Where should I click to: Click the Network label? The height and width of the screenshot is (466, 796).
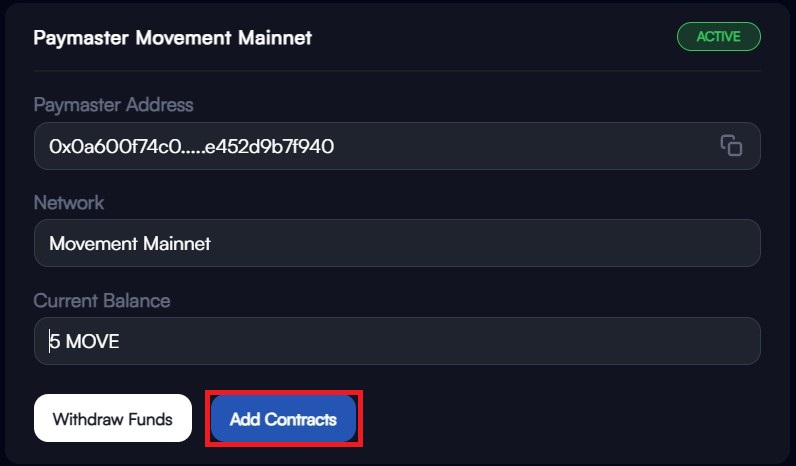click(69, 203)
